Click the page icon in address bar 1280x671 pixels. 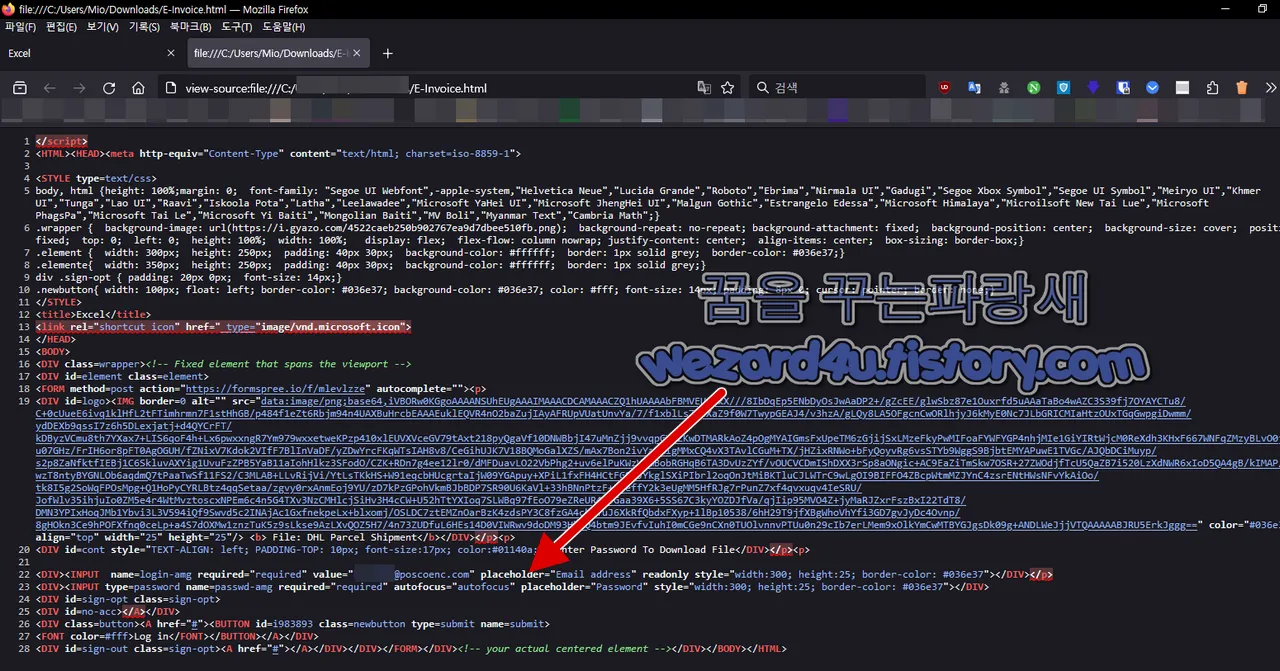click(x=171, y=88)
